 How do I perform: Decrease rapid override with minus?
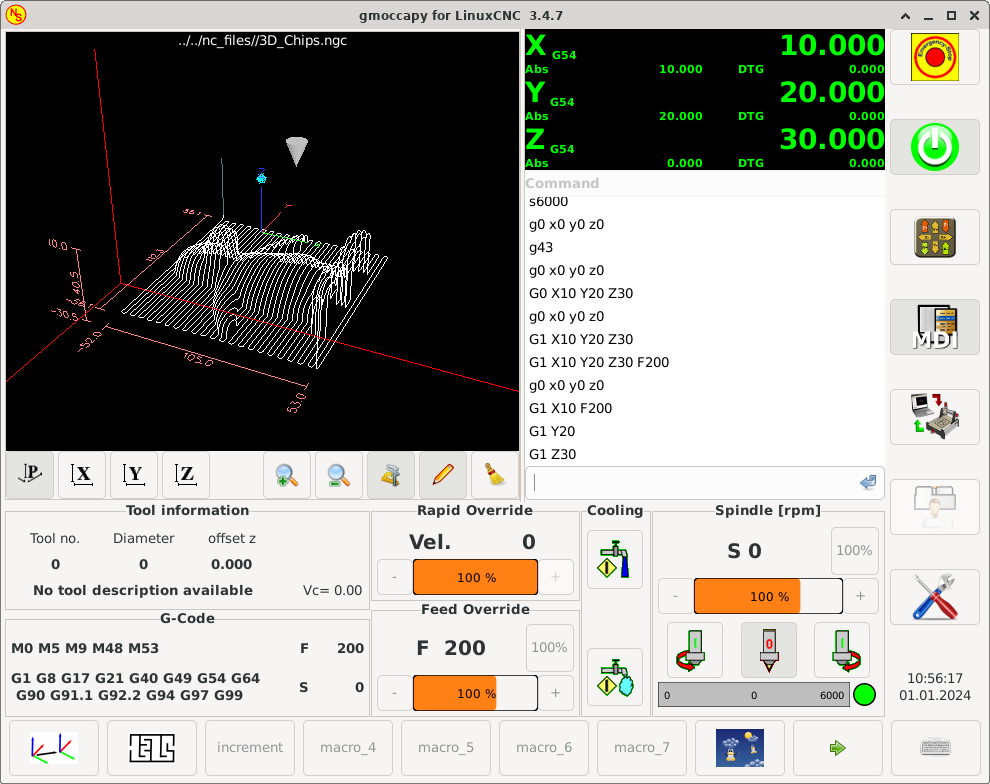tap(395, 577)
